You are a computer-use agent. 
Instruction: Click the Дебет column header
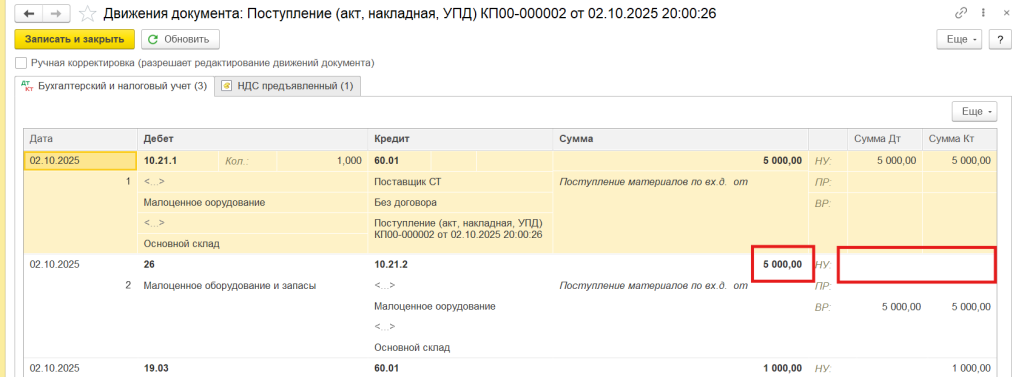click(252, 139)
